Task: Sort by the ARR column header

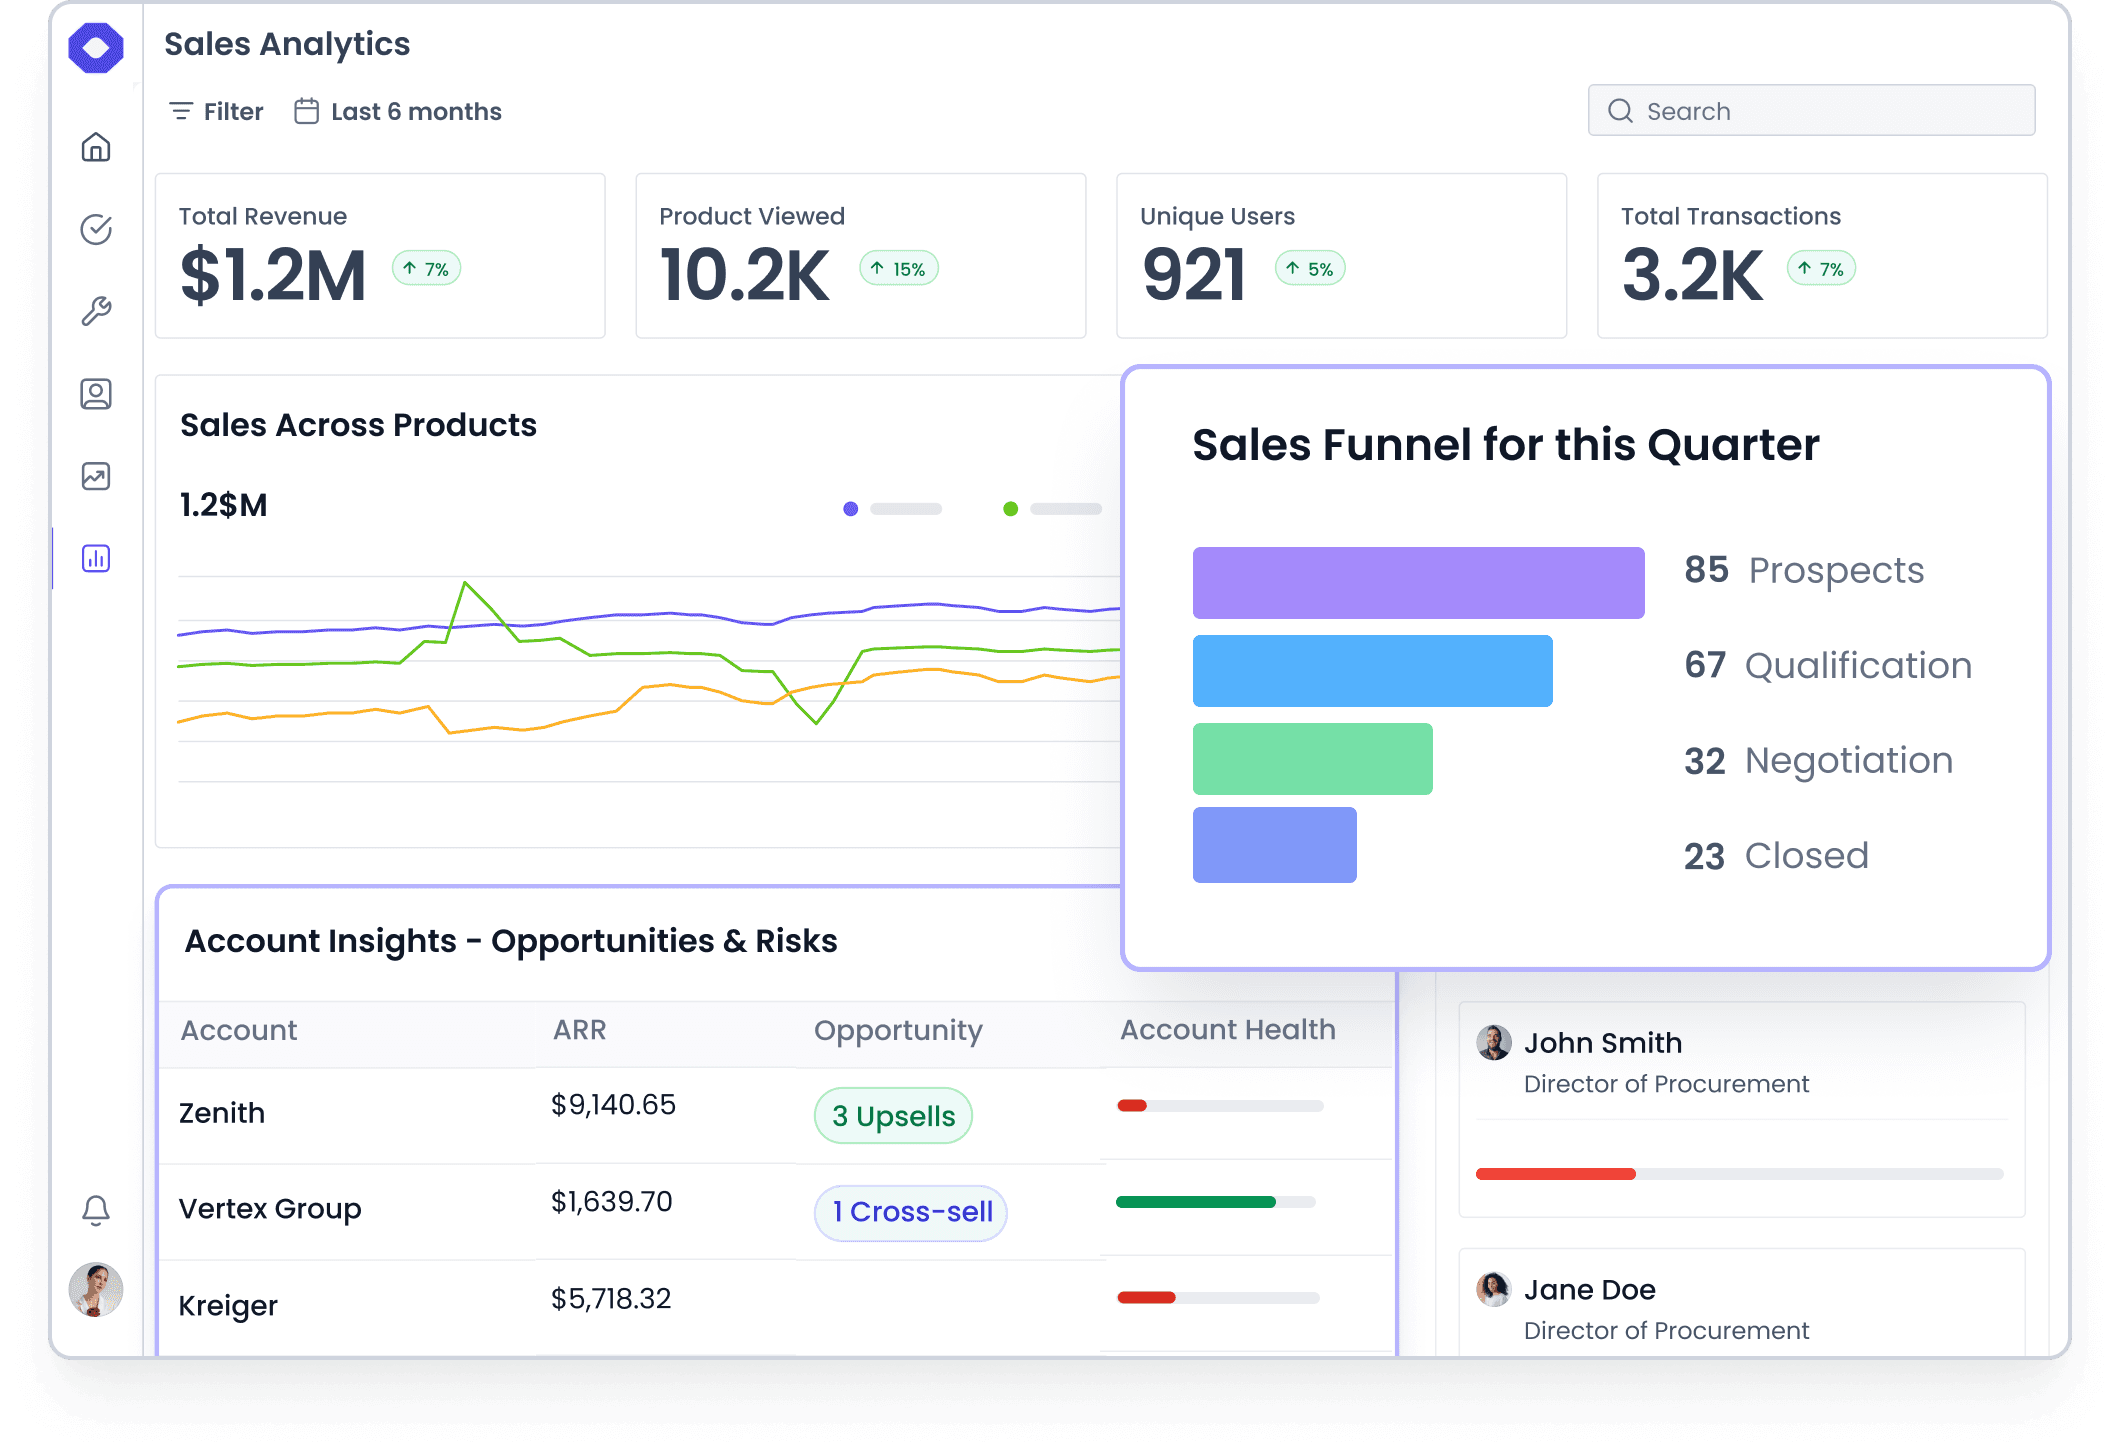Action: 580,1030
